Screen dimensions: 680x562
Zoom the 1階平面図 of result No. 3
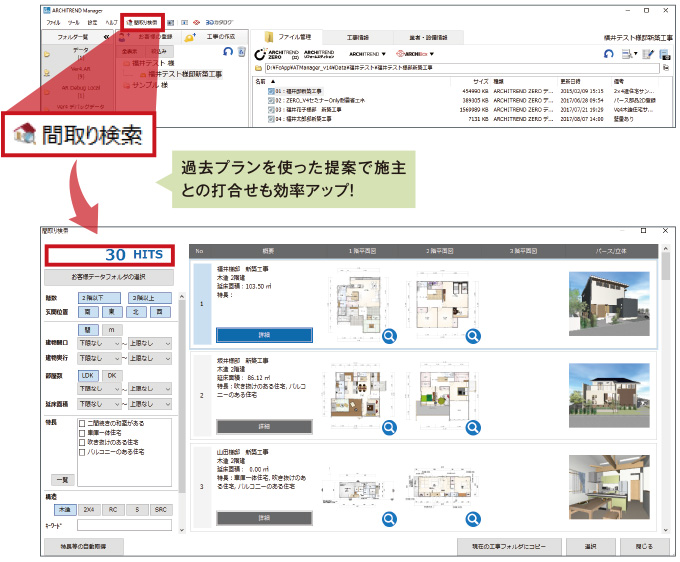click(389, 519)
